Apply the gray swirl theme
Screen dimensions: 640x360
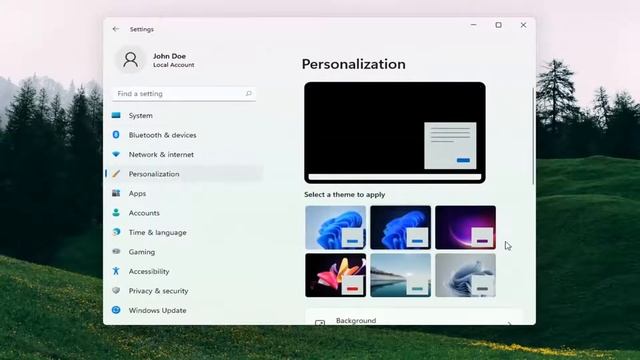click(x=465, y=275)
